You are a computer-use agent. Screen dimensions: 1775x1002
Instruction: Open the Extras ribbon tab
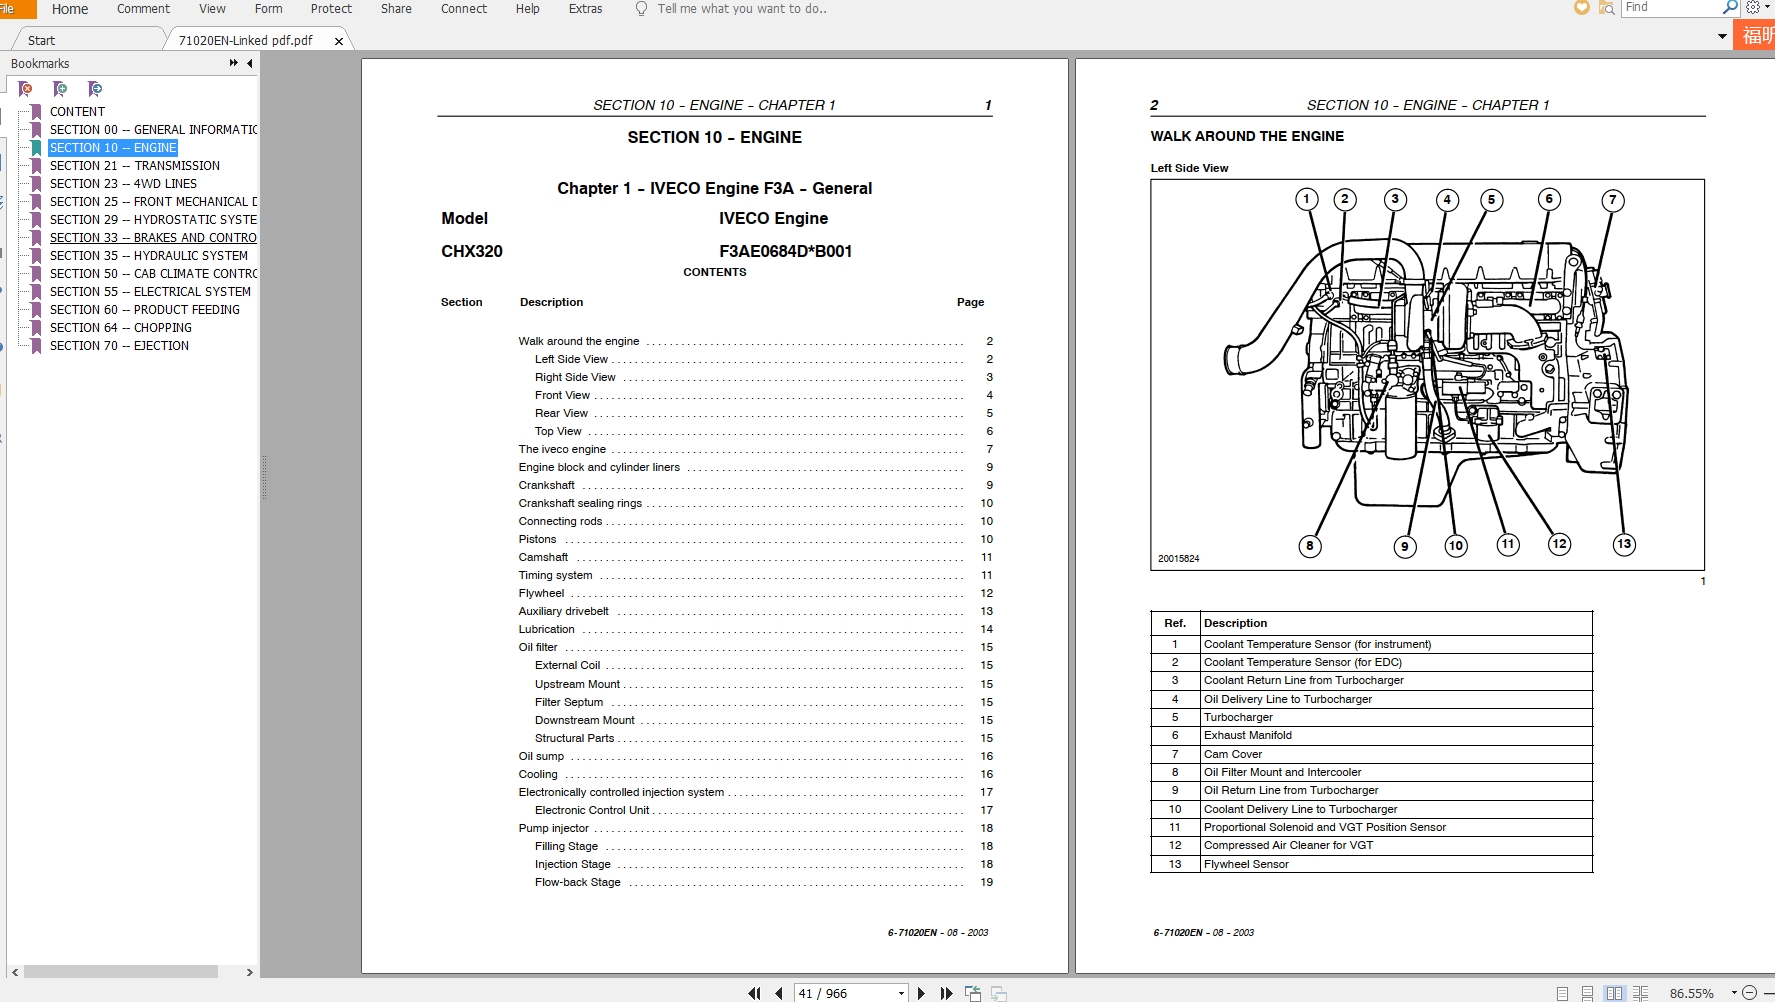pyautogui.click(x=585, y=8)
